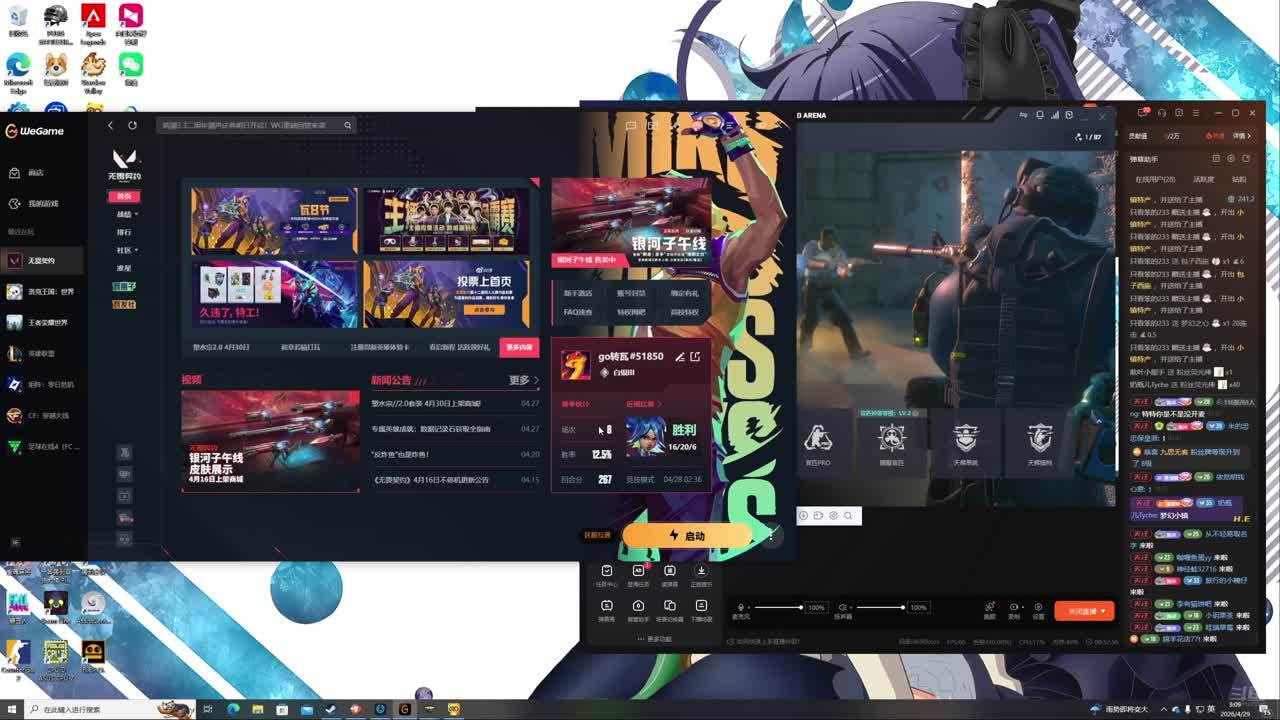Switch to 活跃度 tab in chat panel
Image resolution: width=1280 pixels, height=720 pixels.
[x=1203, y=179]
